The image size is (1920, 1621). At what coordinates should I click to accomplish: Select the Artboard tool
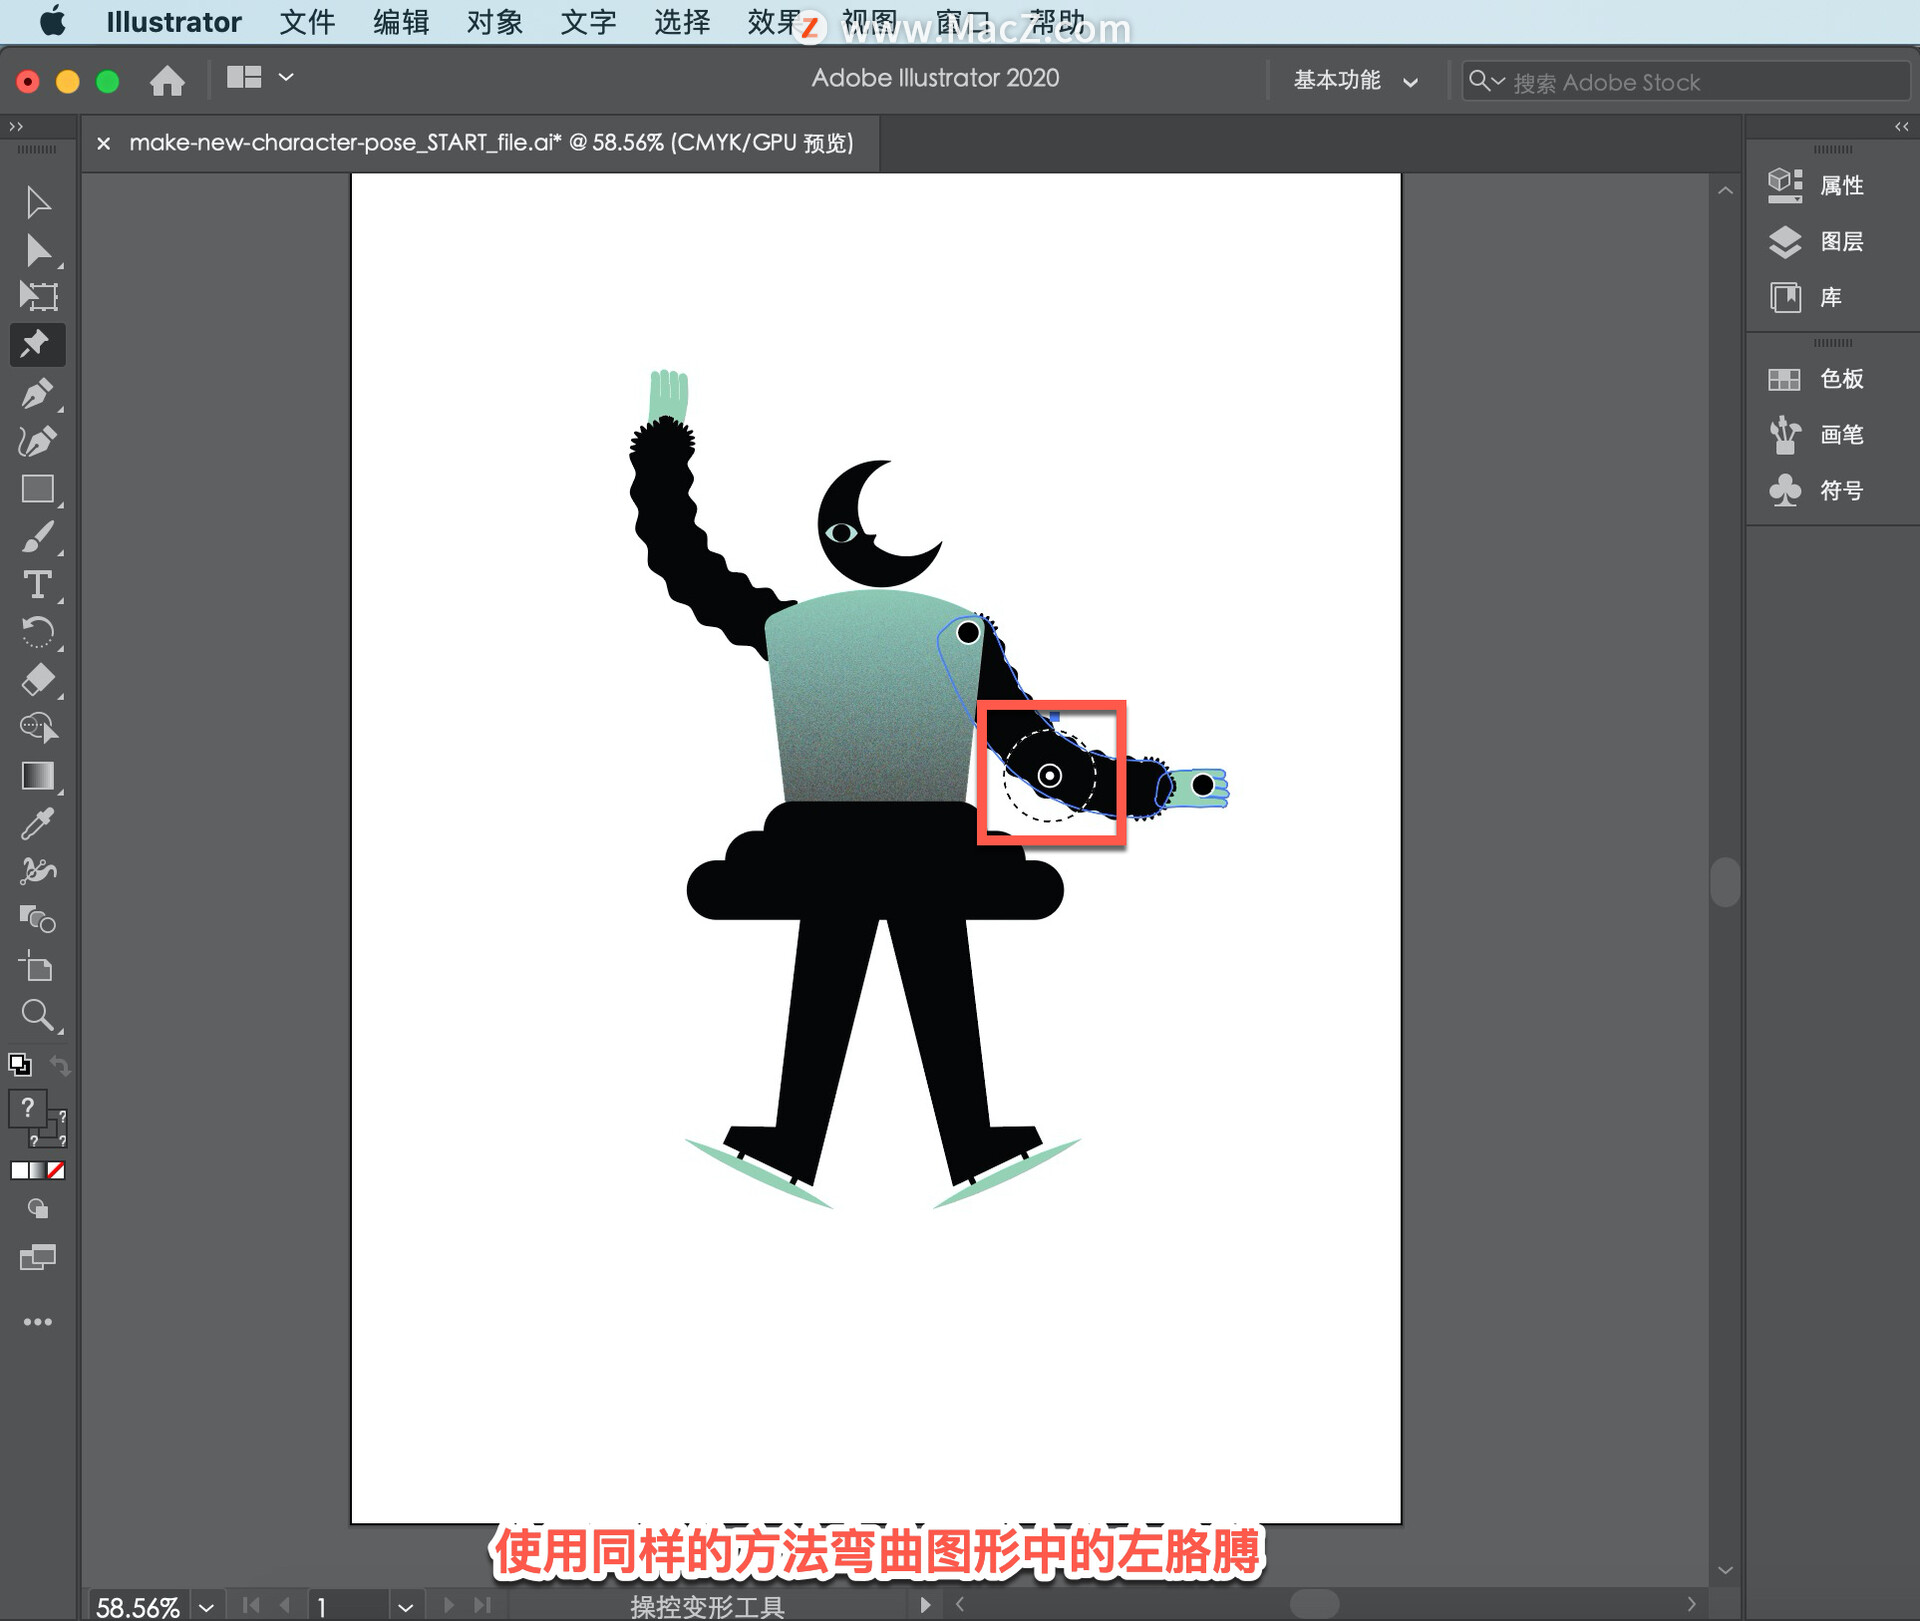(x=38, y=967)
